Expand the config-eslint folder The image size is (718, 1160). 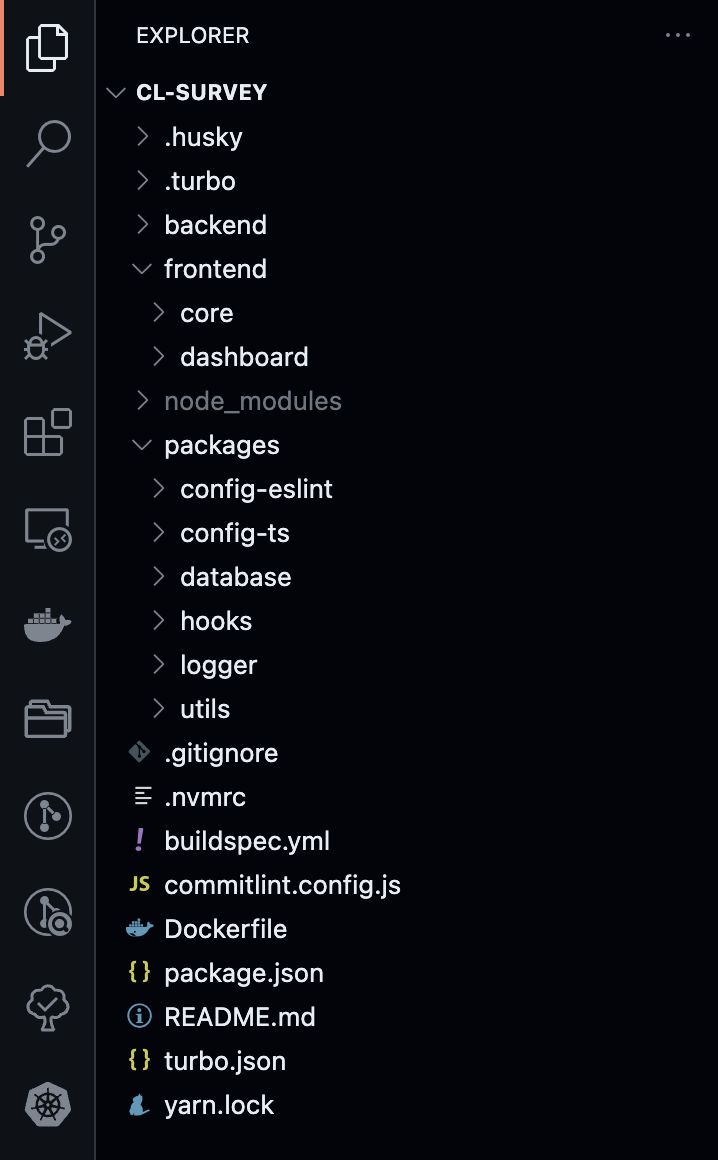point(256,489)
